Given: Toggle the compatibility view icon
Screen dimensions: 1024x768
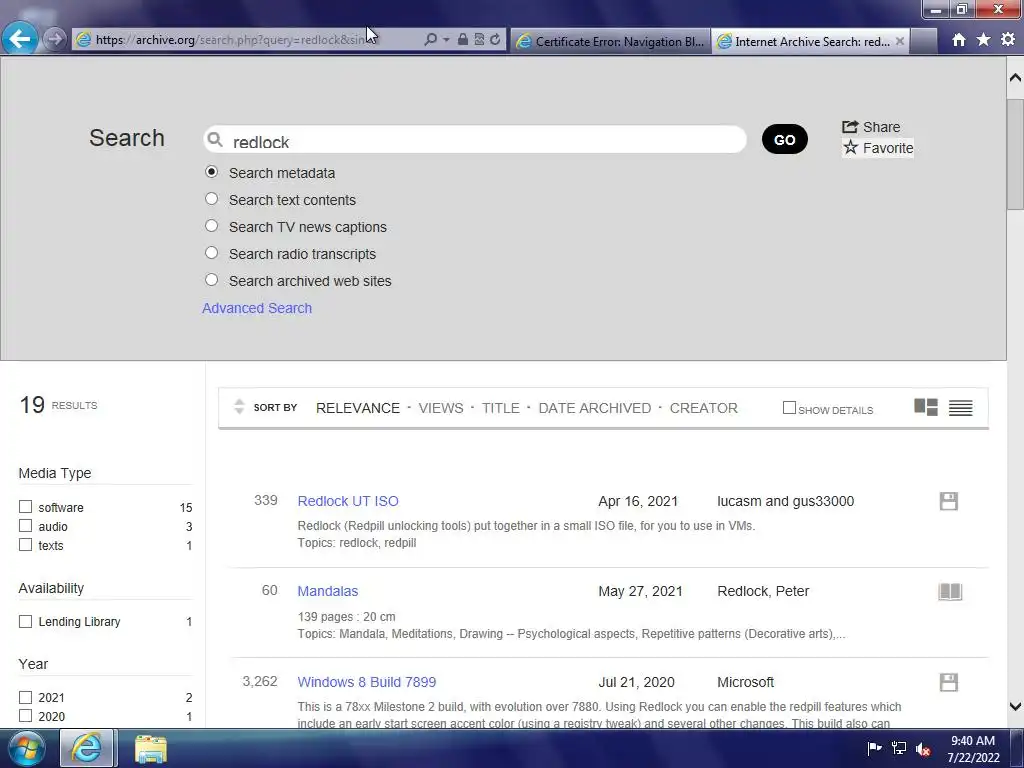Looking at the screenshot, I should tap(479, 39).
